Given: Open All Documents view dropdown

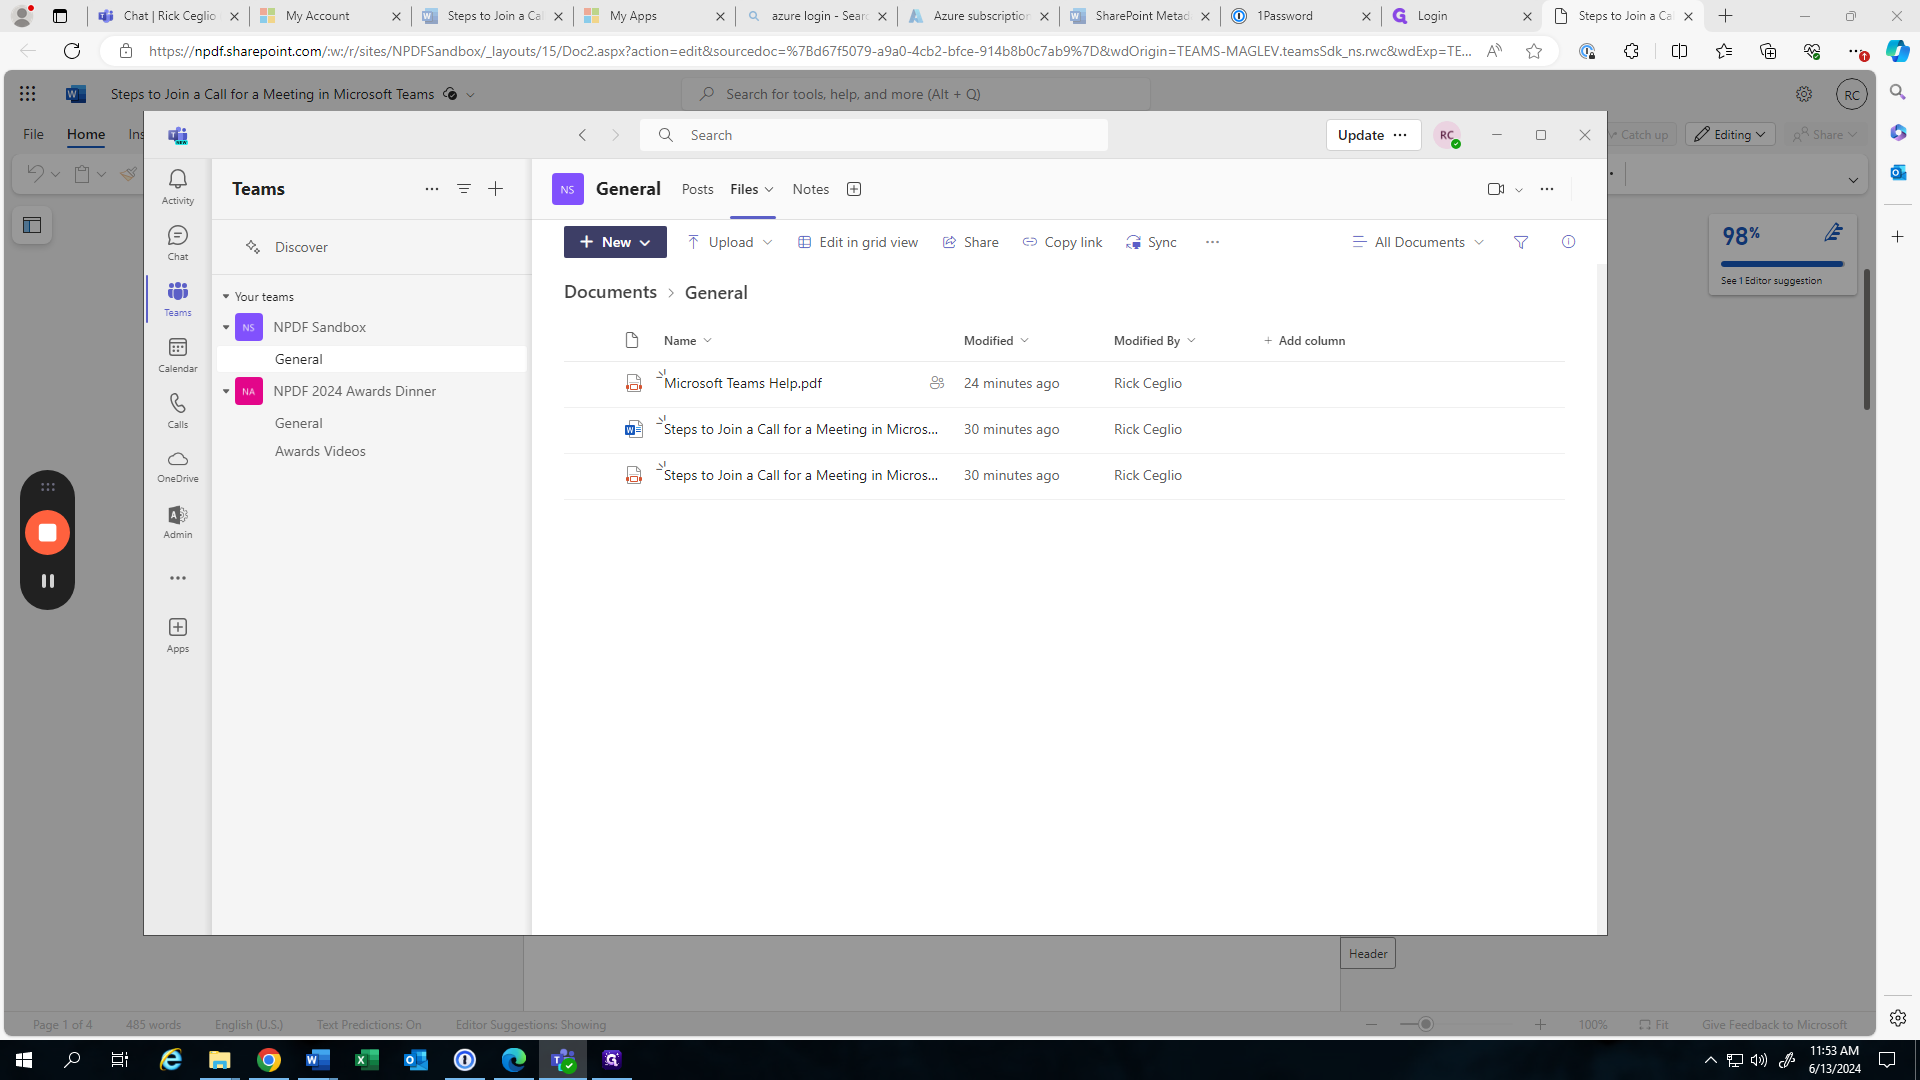Looking at the screenshot, I should tap(1418, 242).
